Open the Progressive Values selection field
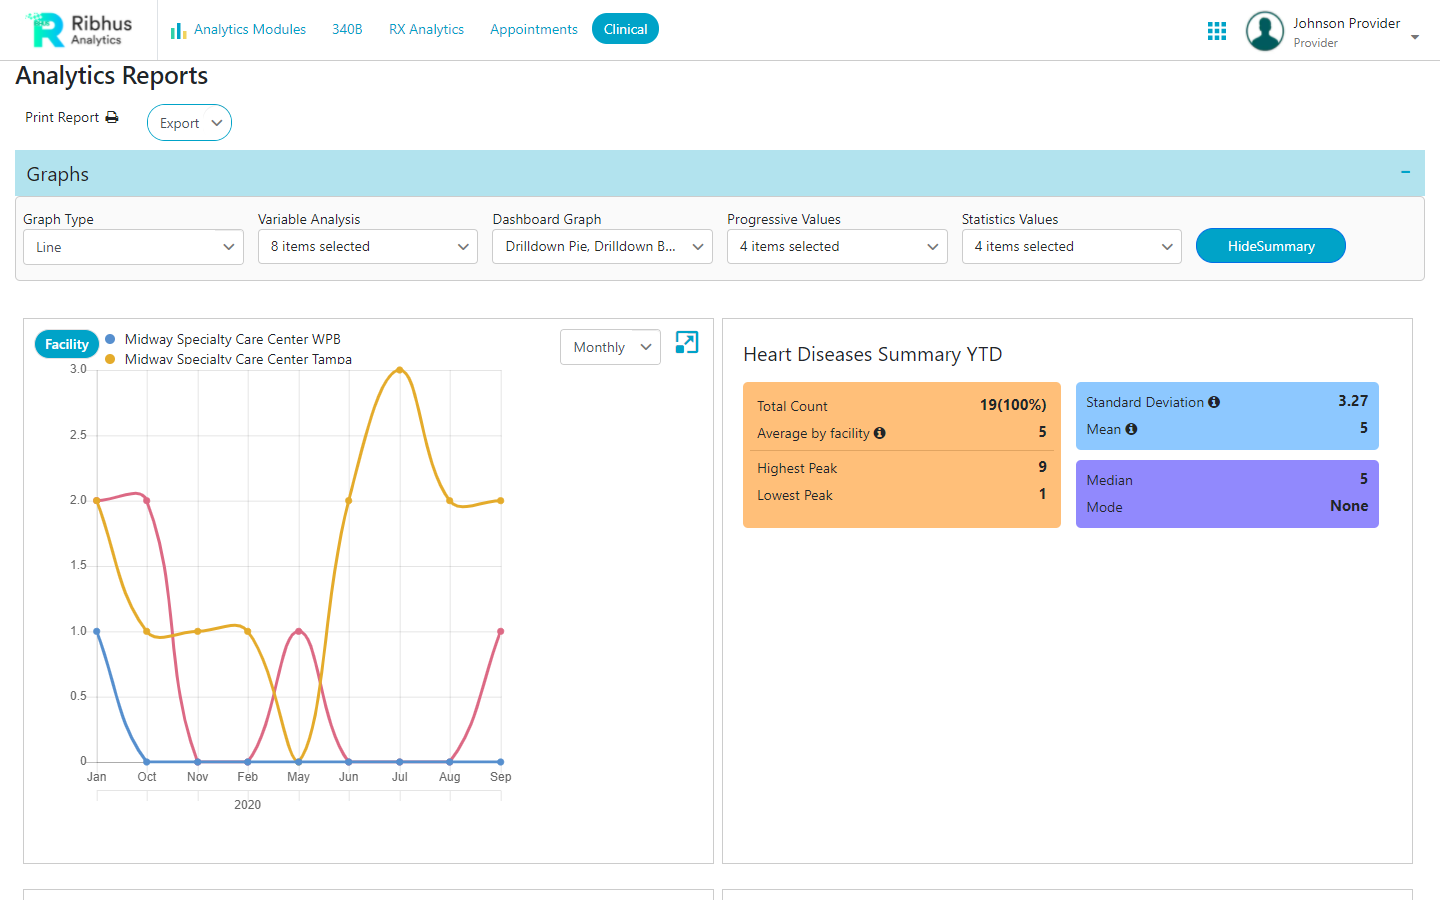This screenshot has width=1440, height=900. [837, 246]
